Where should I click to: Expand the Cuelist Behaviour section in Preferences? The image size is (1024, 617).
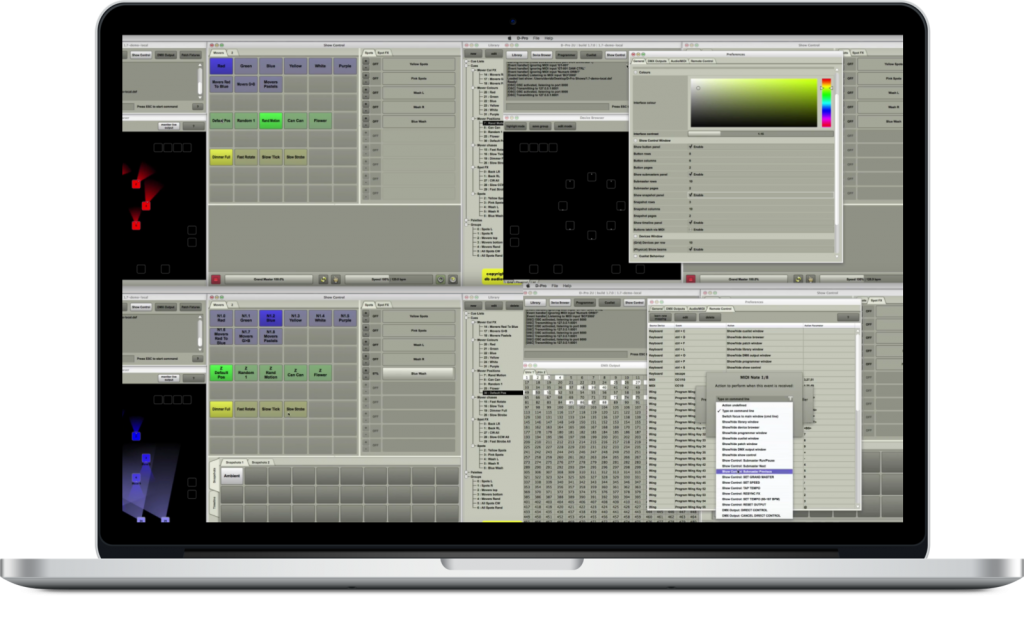(635, 257)
